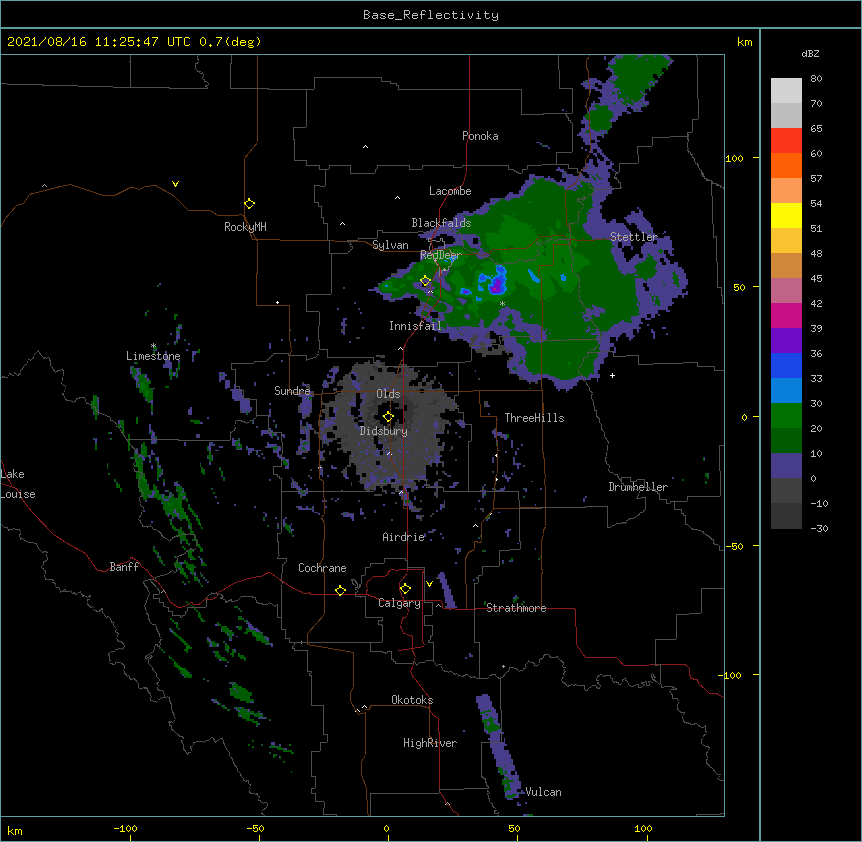
Task: Select the red 60-65 dBZ legend swatch
Action: coord(786,141)
